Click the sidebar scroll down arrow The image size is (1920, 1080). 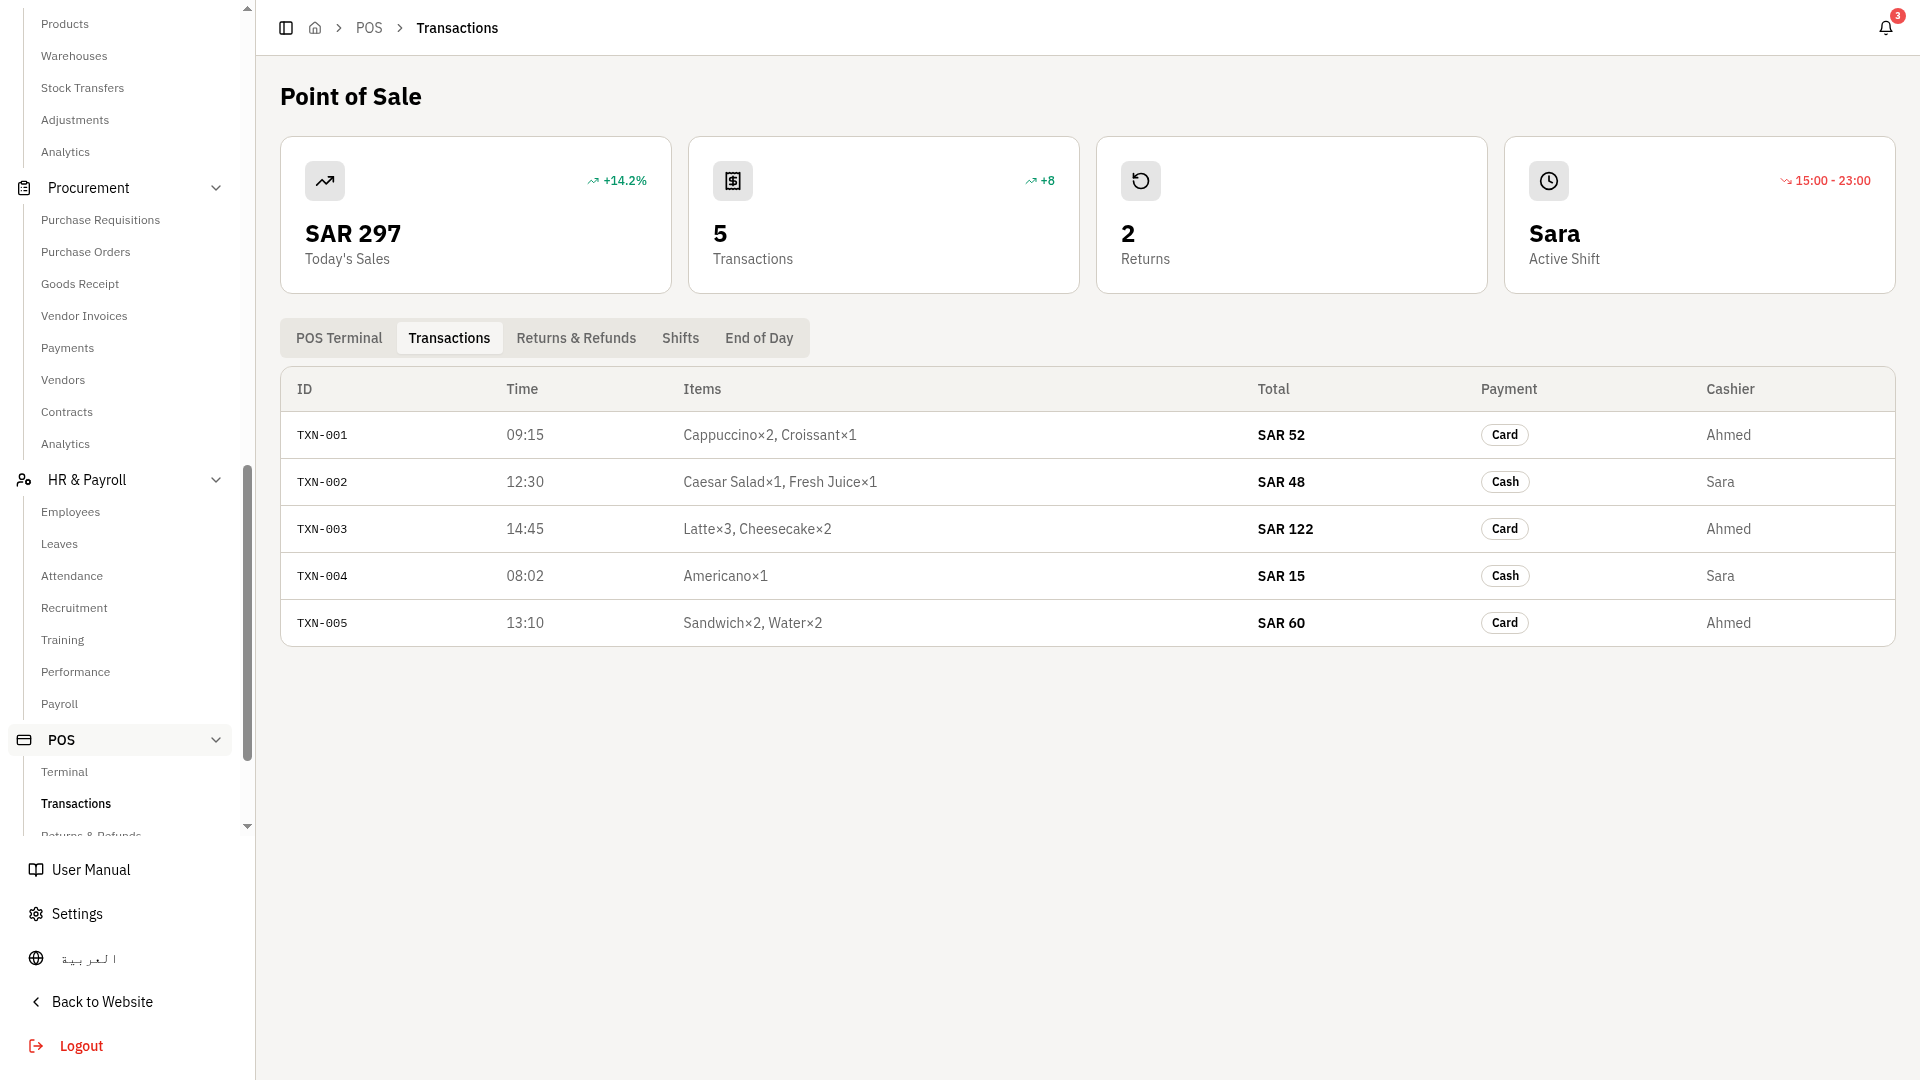(247, 827)
